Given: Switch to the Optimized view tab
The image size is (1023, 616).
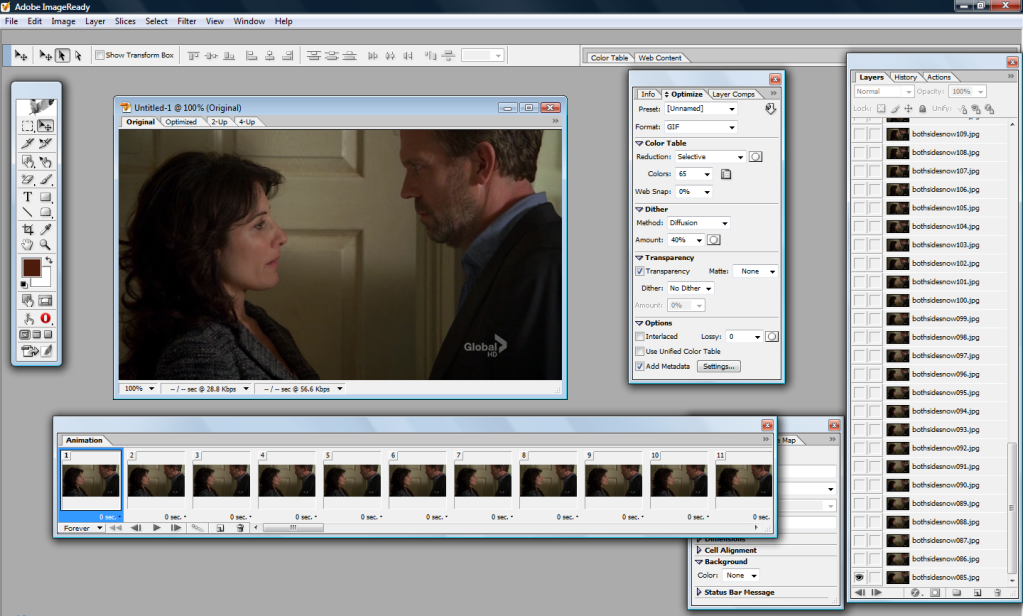Looking at the screenshot, I should pyautogui.click(x=181, y=122).
